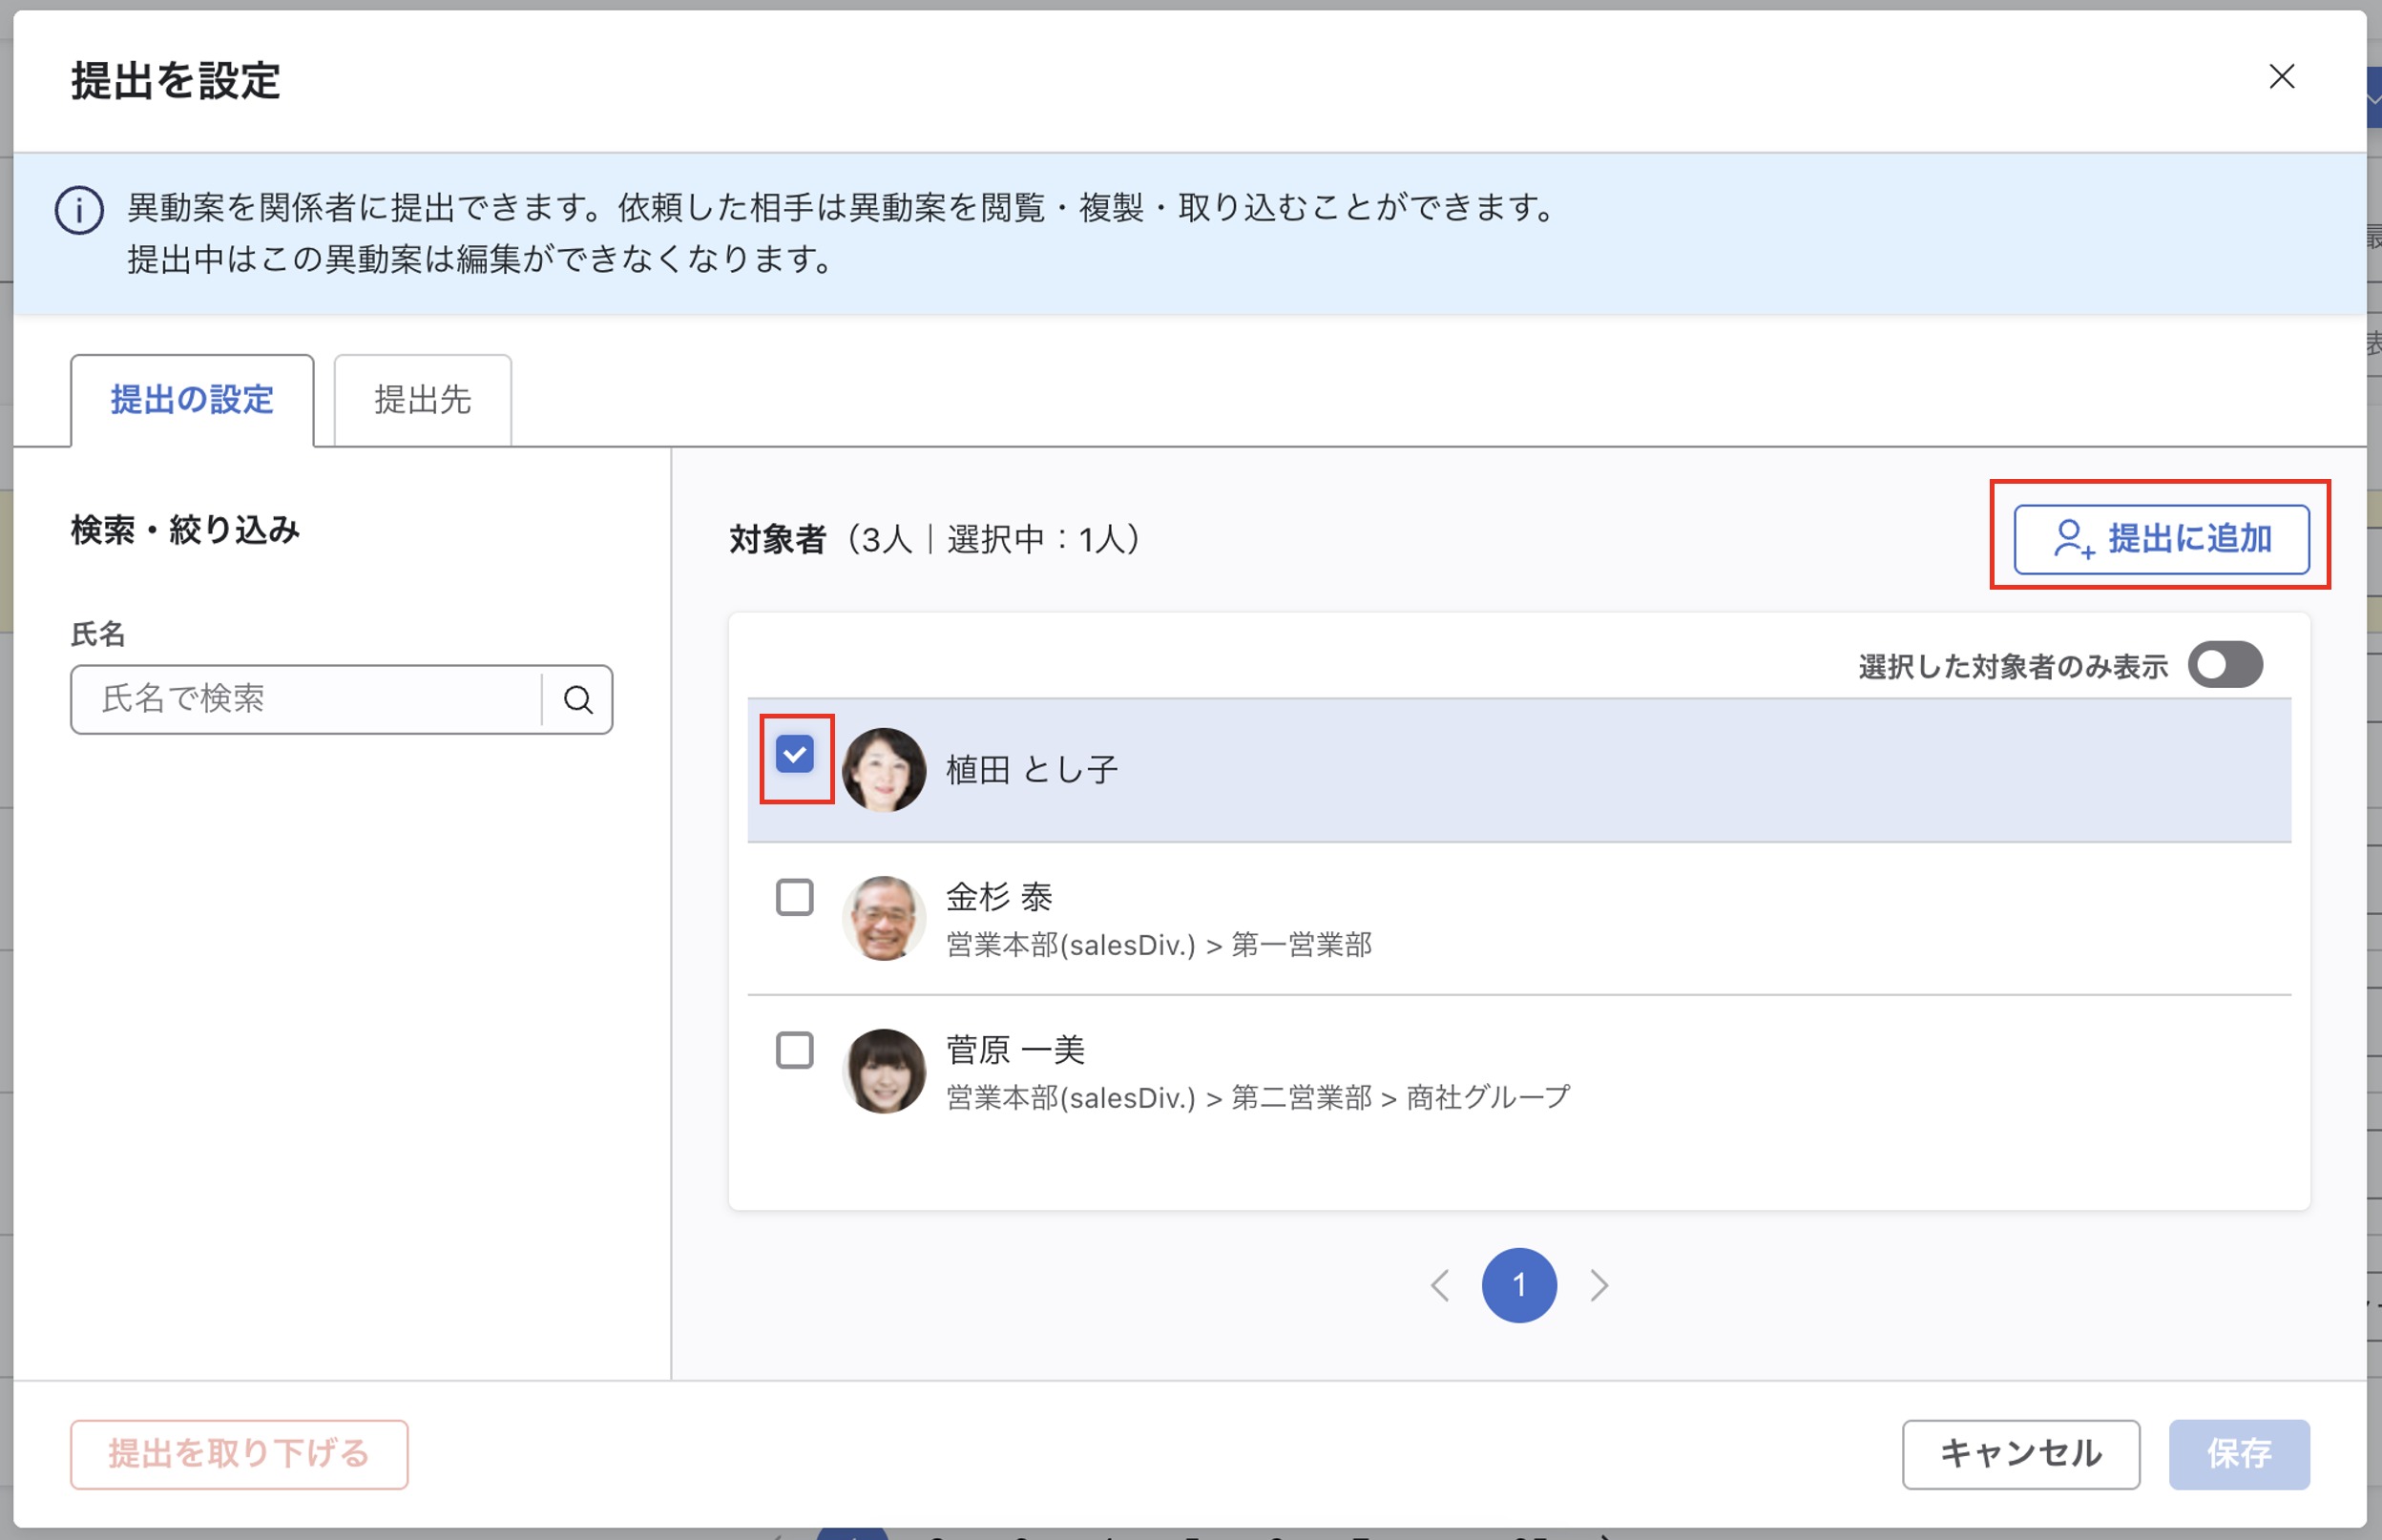The width and height of the screenshot is (2382, 1540).
Task: Select the 菅原 一美 checkbox
Action: [x=795, y=1050]
